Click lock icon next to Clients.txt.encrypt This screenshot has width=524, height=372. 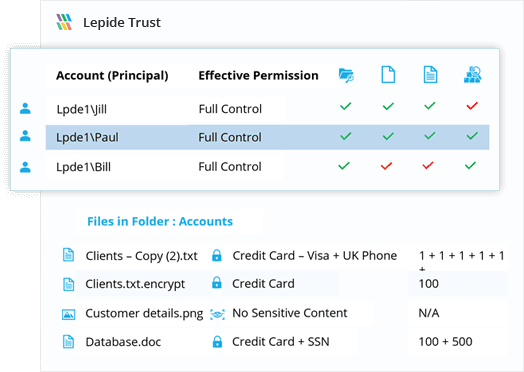click(217, 283)
